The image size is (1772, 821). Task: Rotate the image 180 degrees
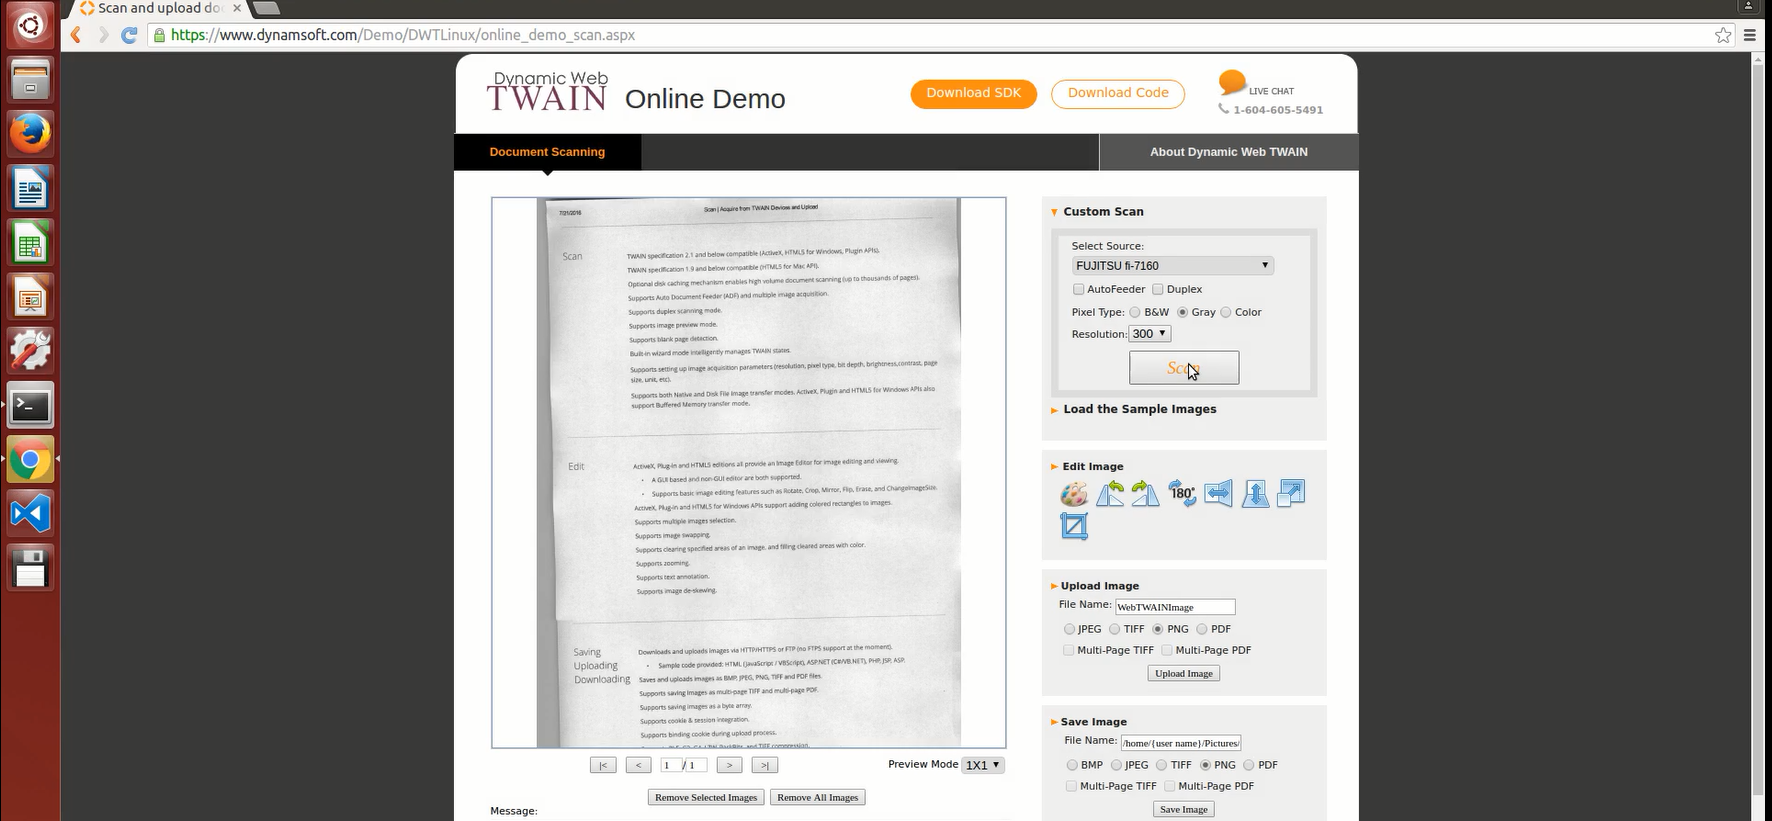click(x=1182, y=494)
